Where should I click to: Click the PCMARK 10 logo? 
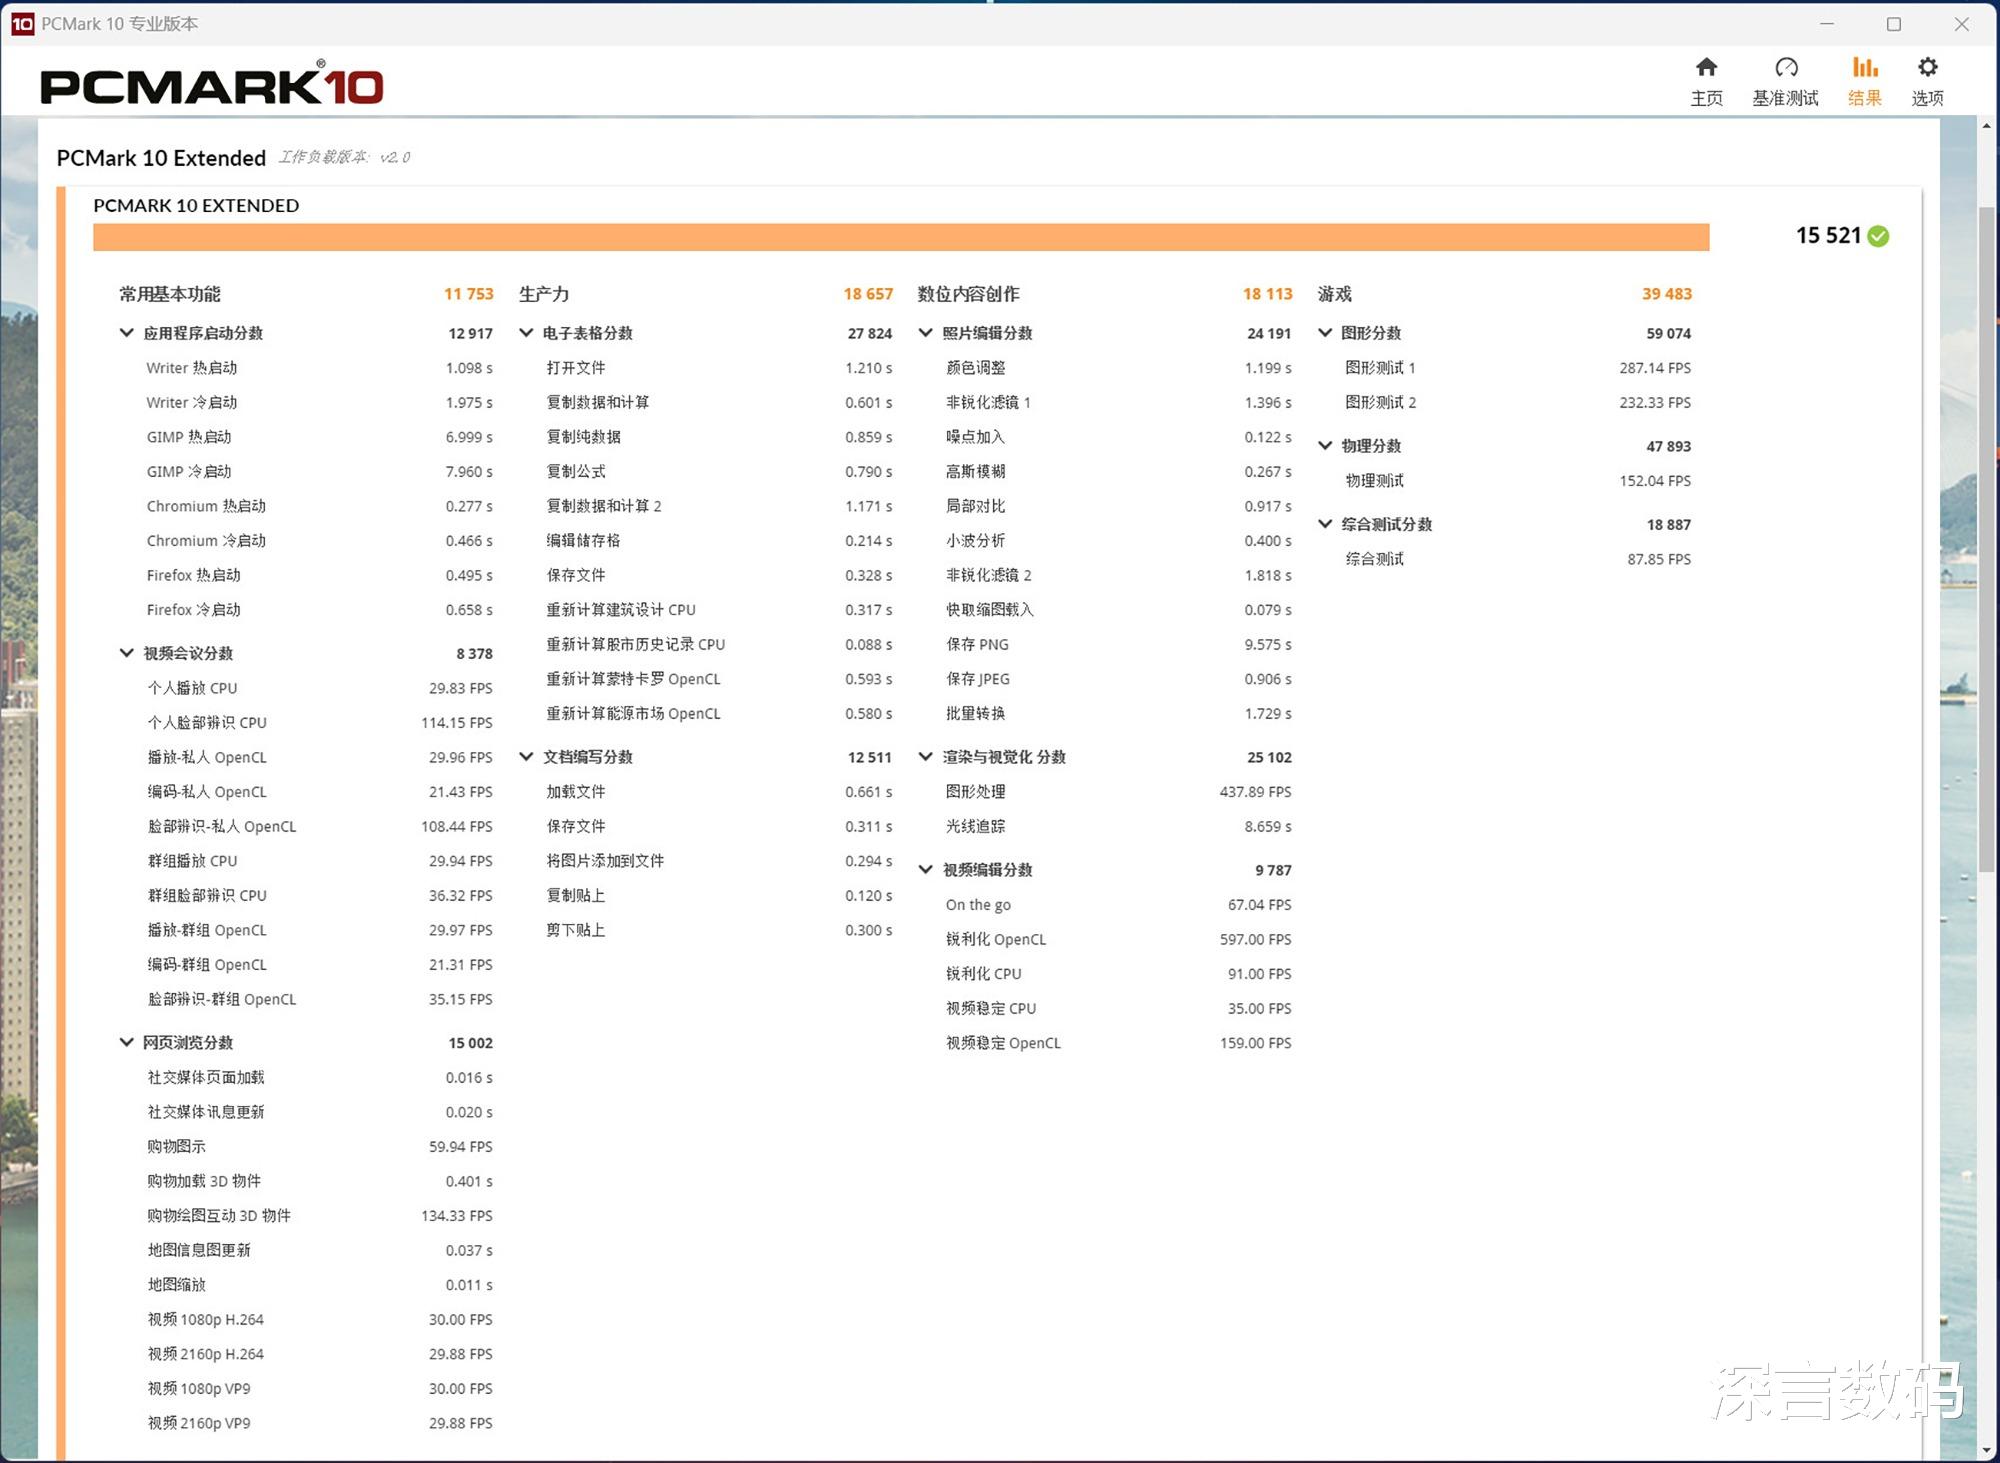pos(211,86)
